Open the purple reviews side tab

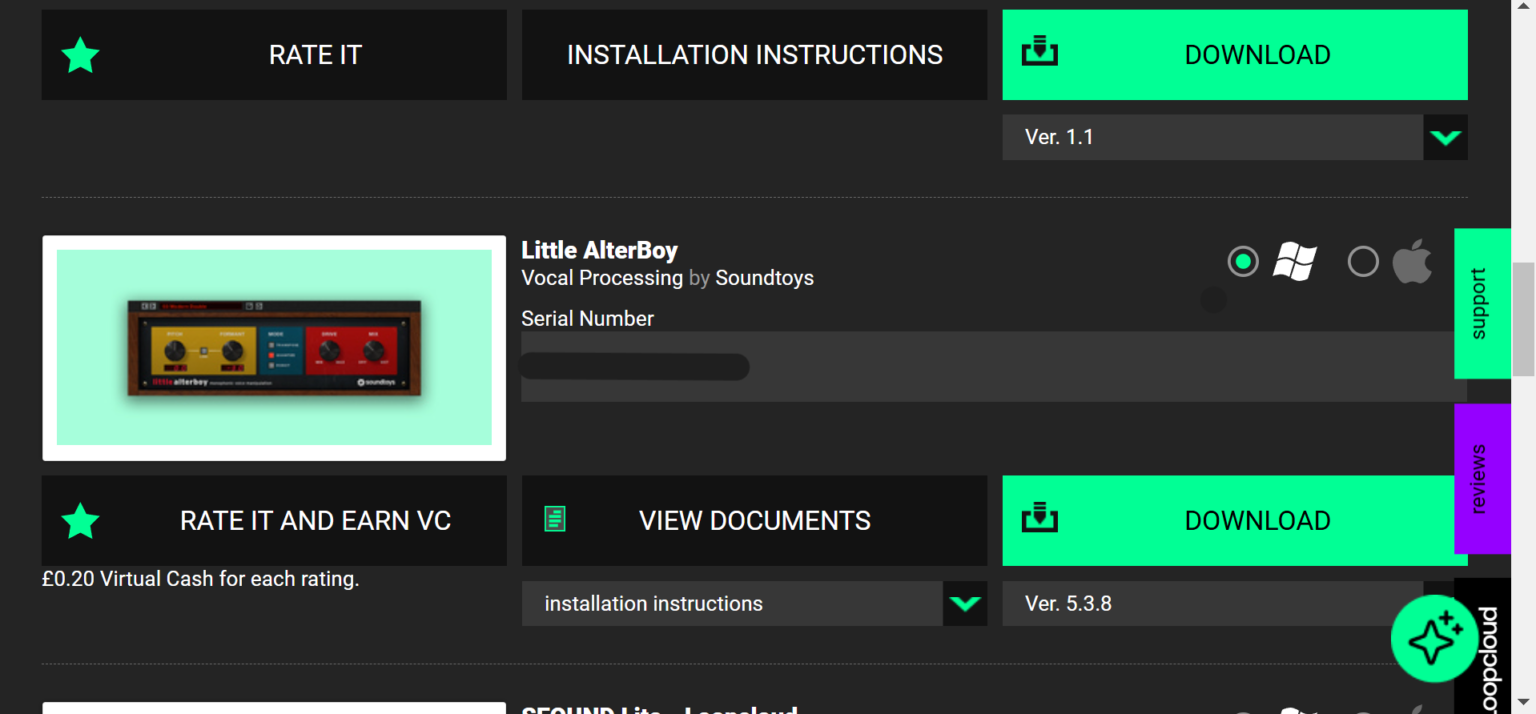[x=1481, y=478]
